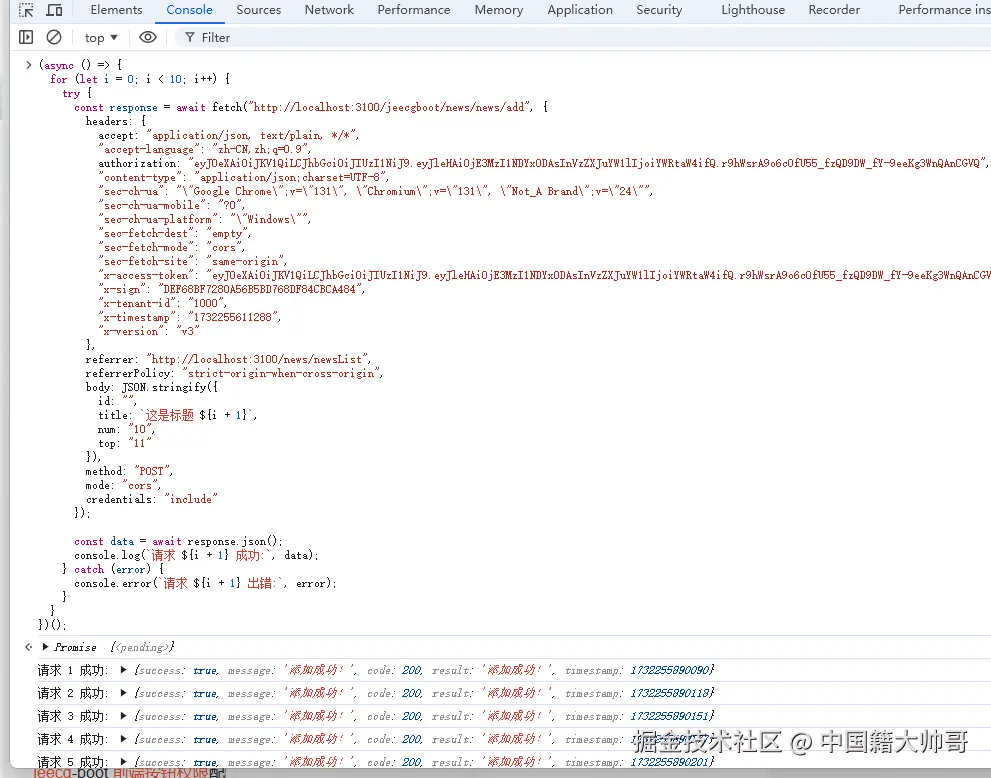Expand the 请求 3 成功 response object
The width and height of the screenshot is (991, 778).
coord(123,715)
